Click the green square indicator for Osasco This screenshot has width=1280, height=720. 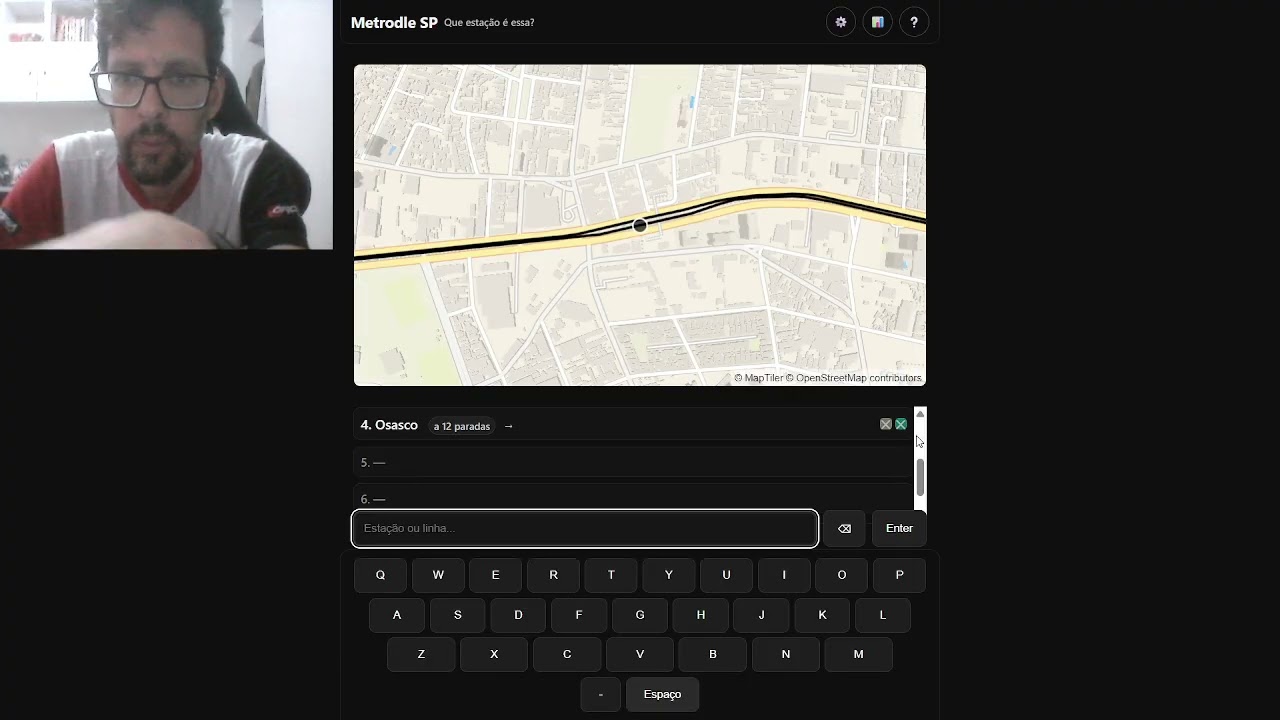click(901, 425)
